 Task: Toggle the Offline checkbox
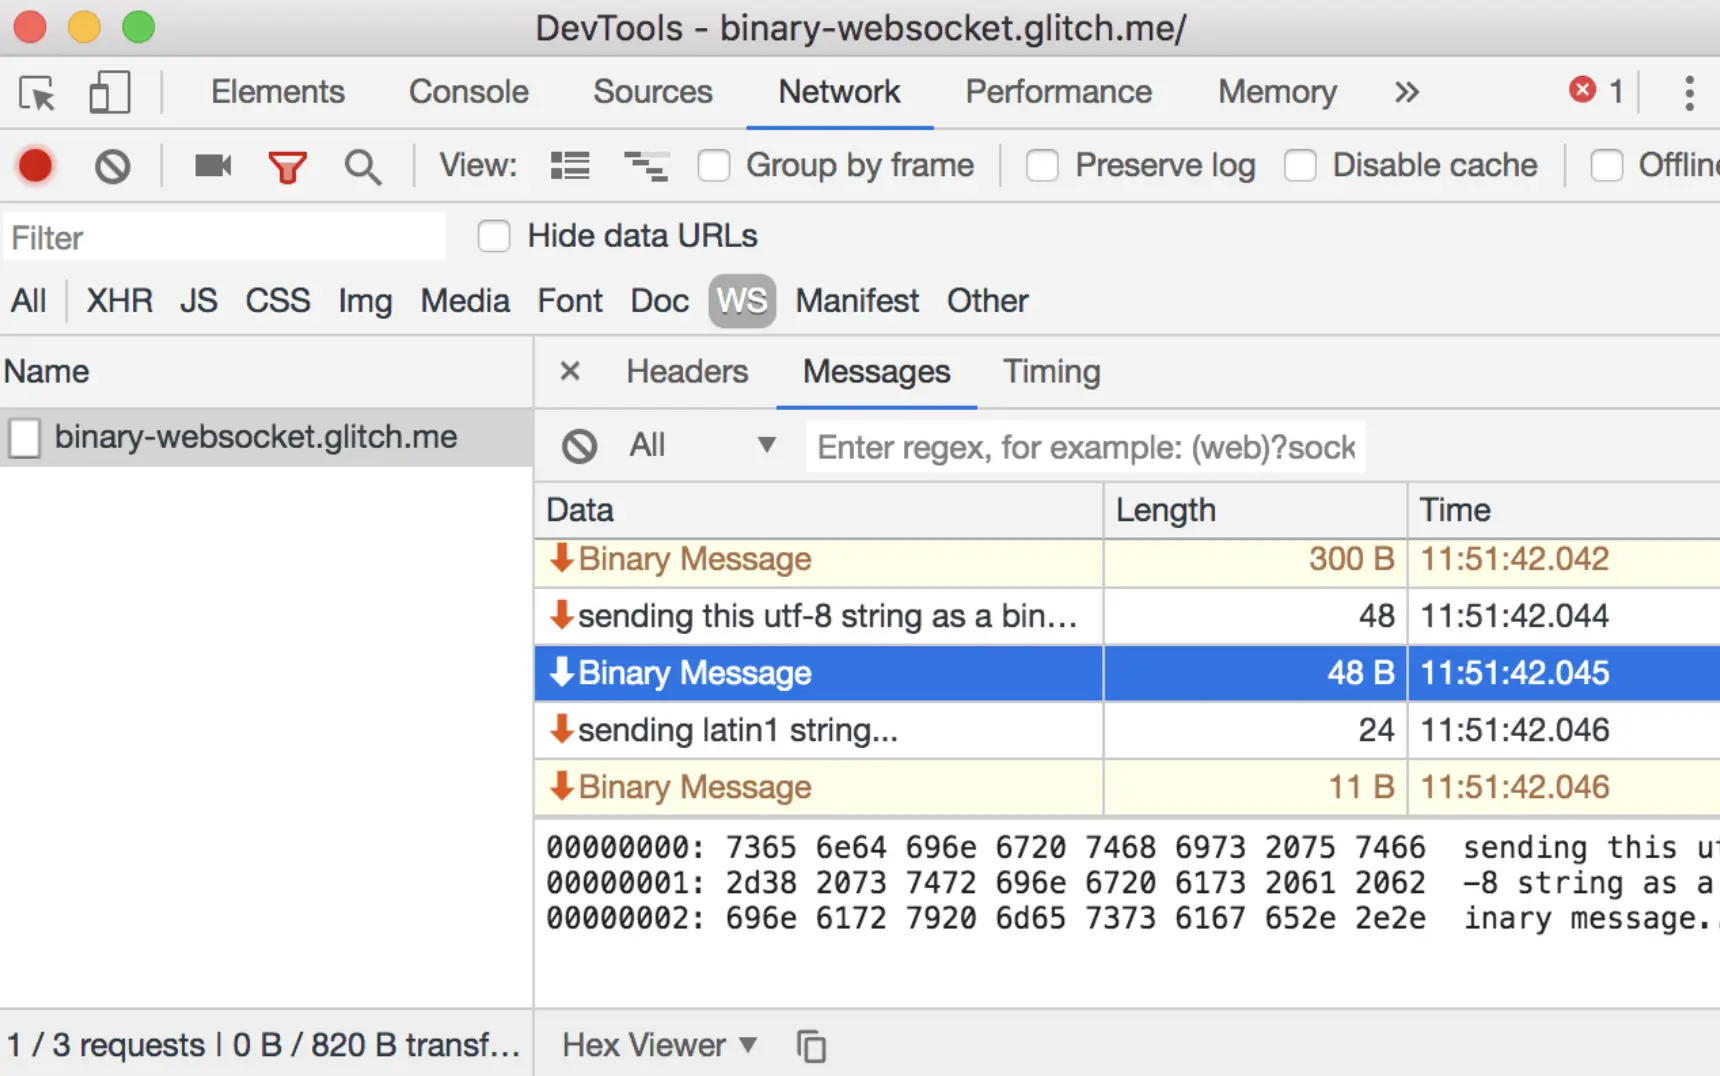(x=1607, y=165)
